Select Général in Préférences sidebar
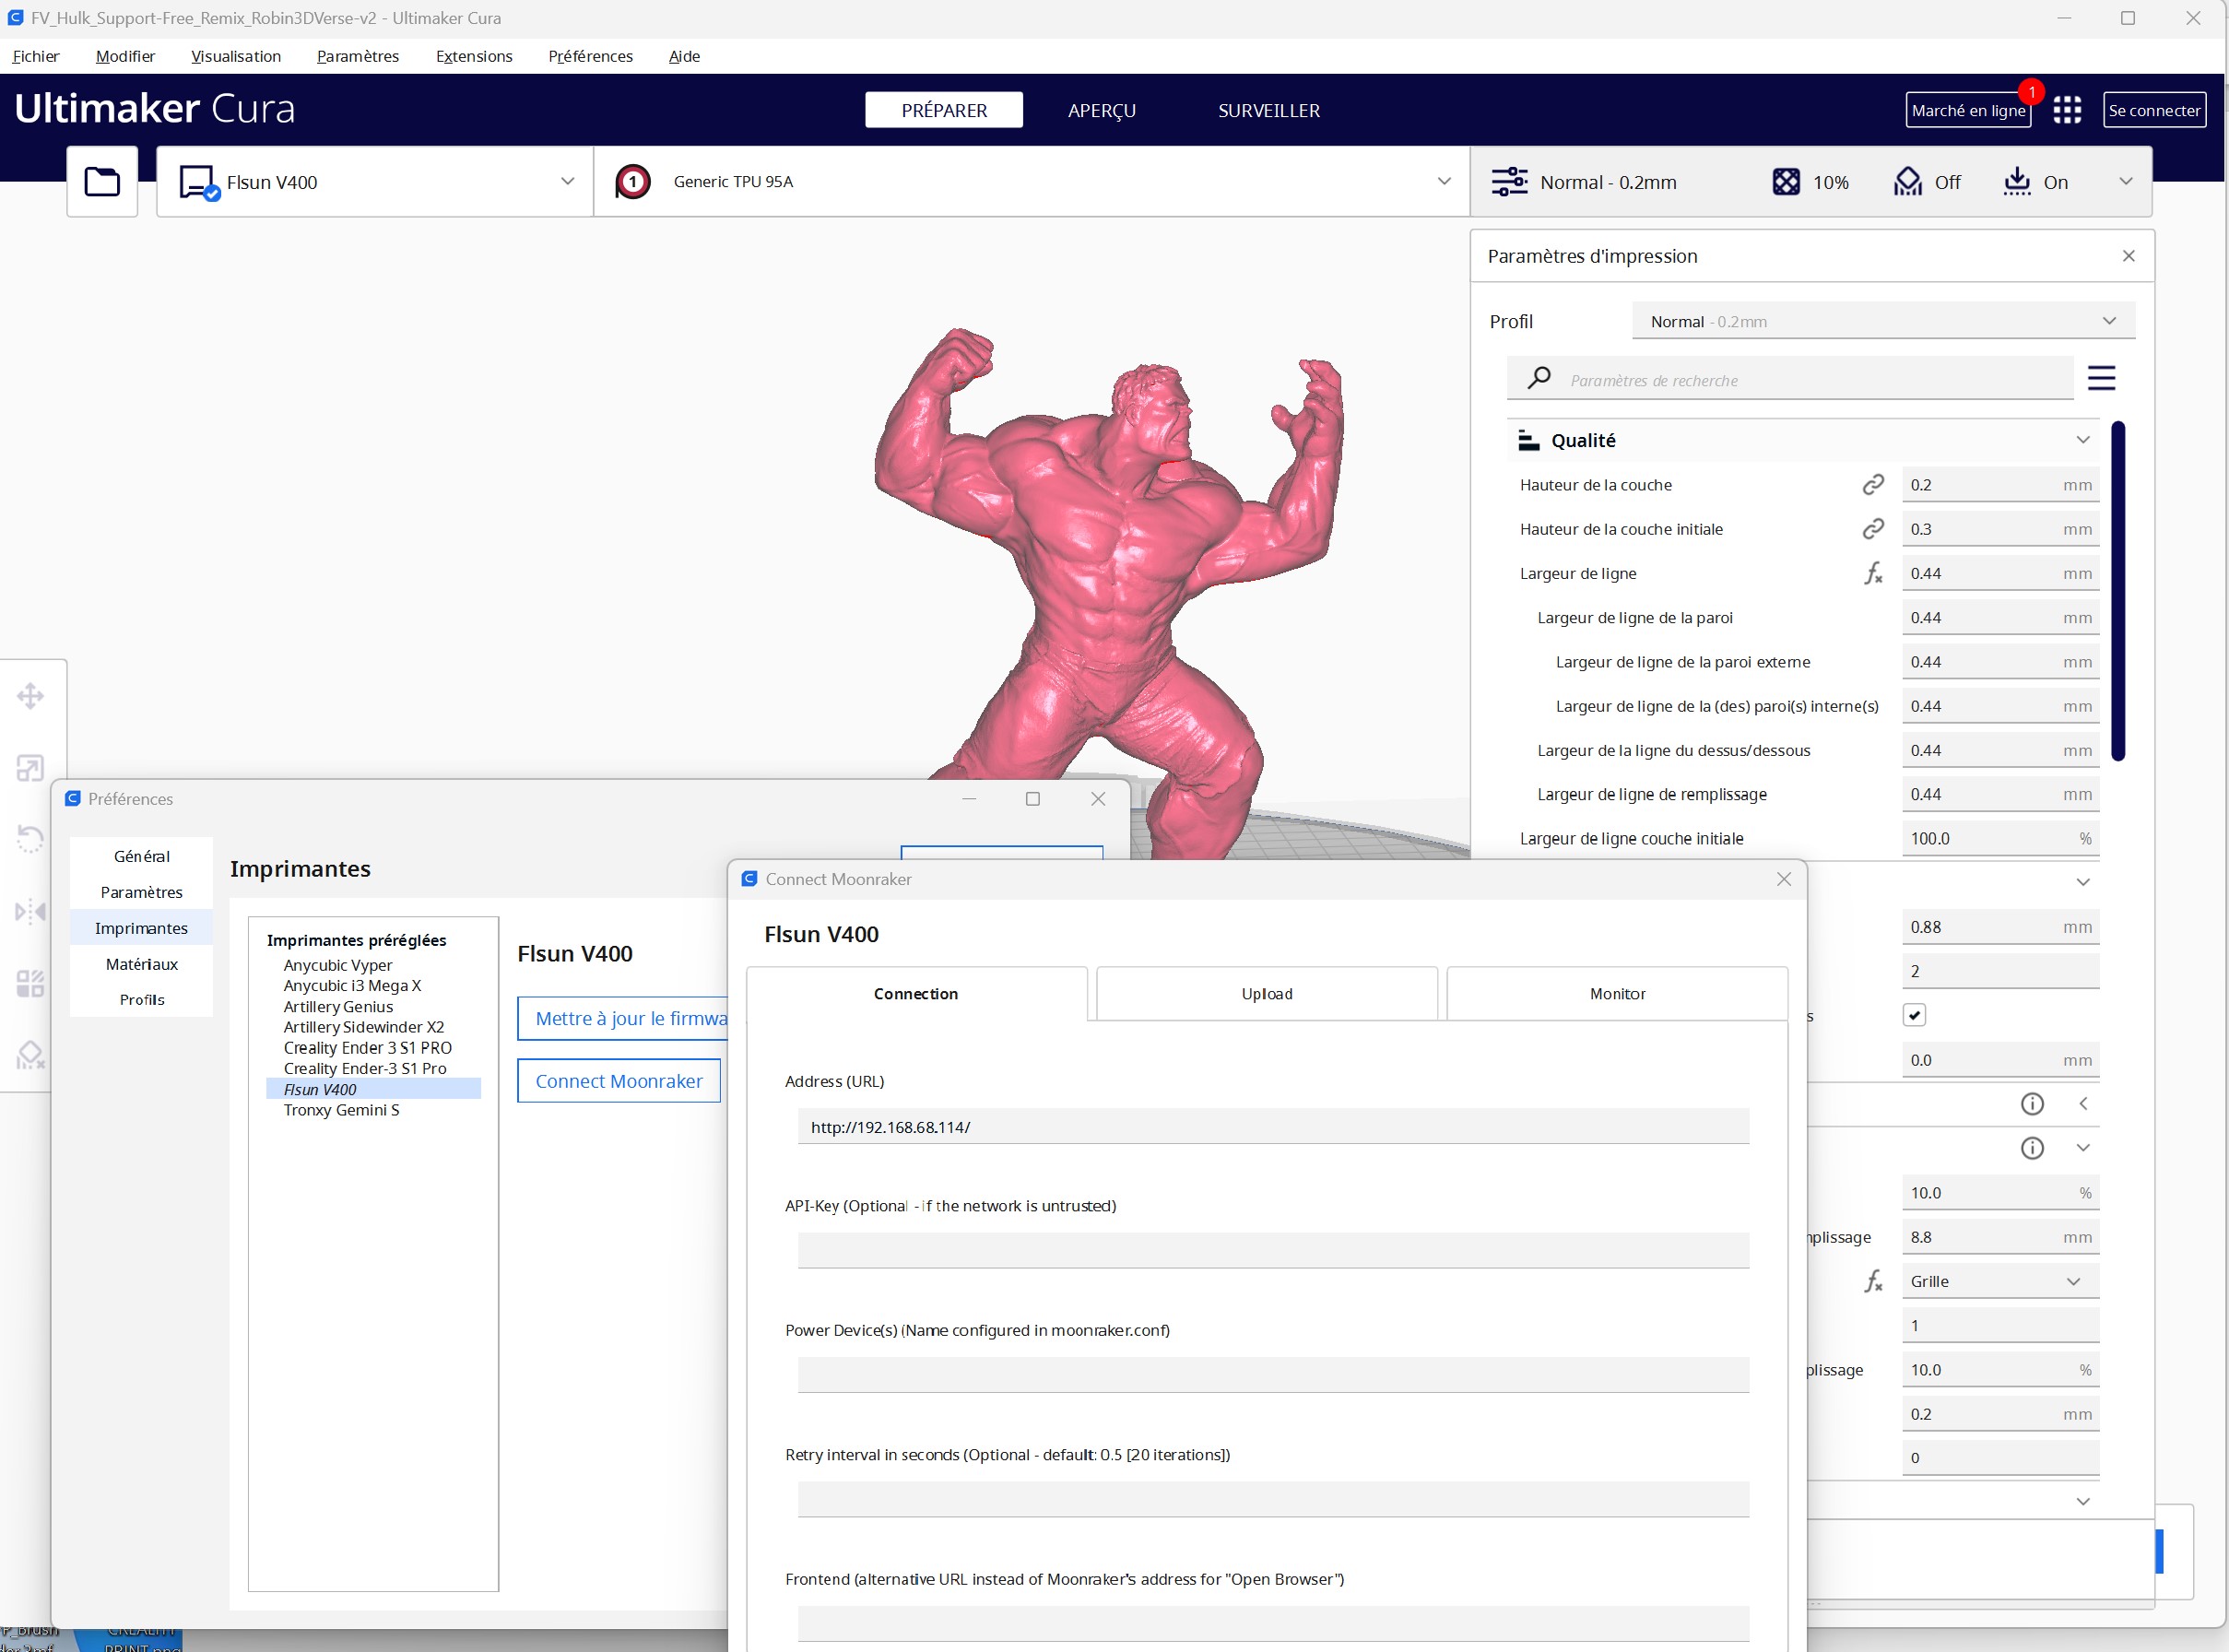The height and width of the screenshot is (1652, 2229). click(141, 856)
